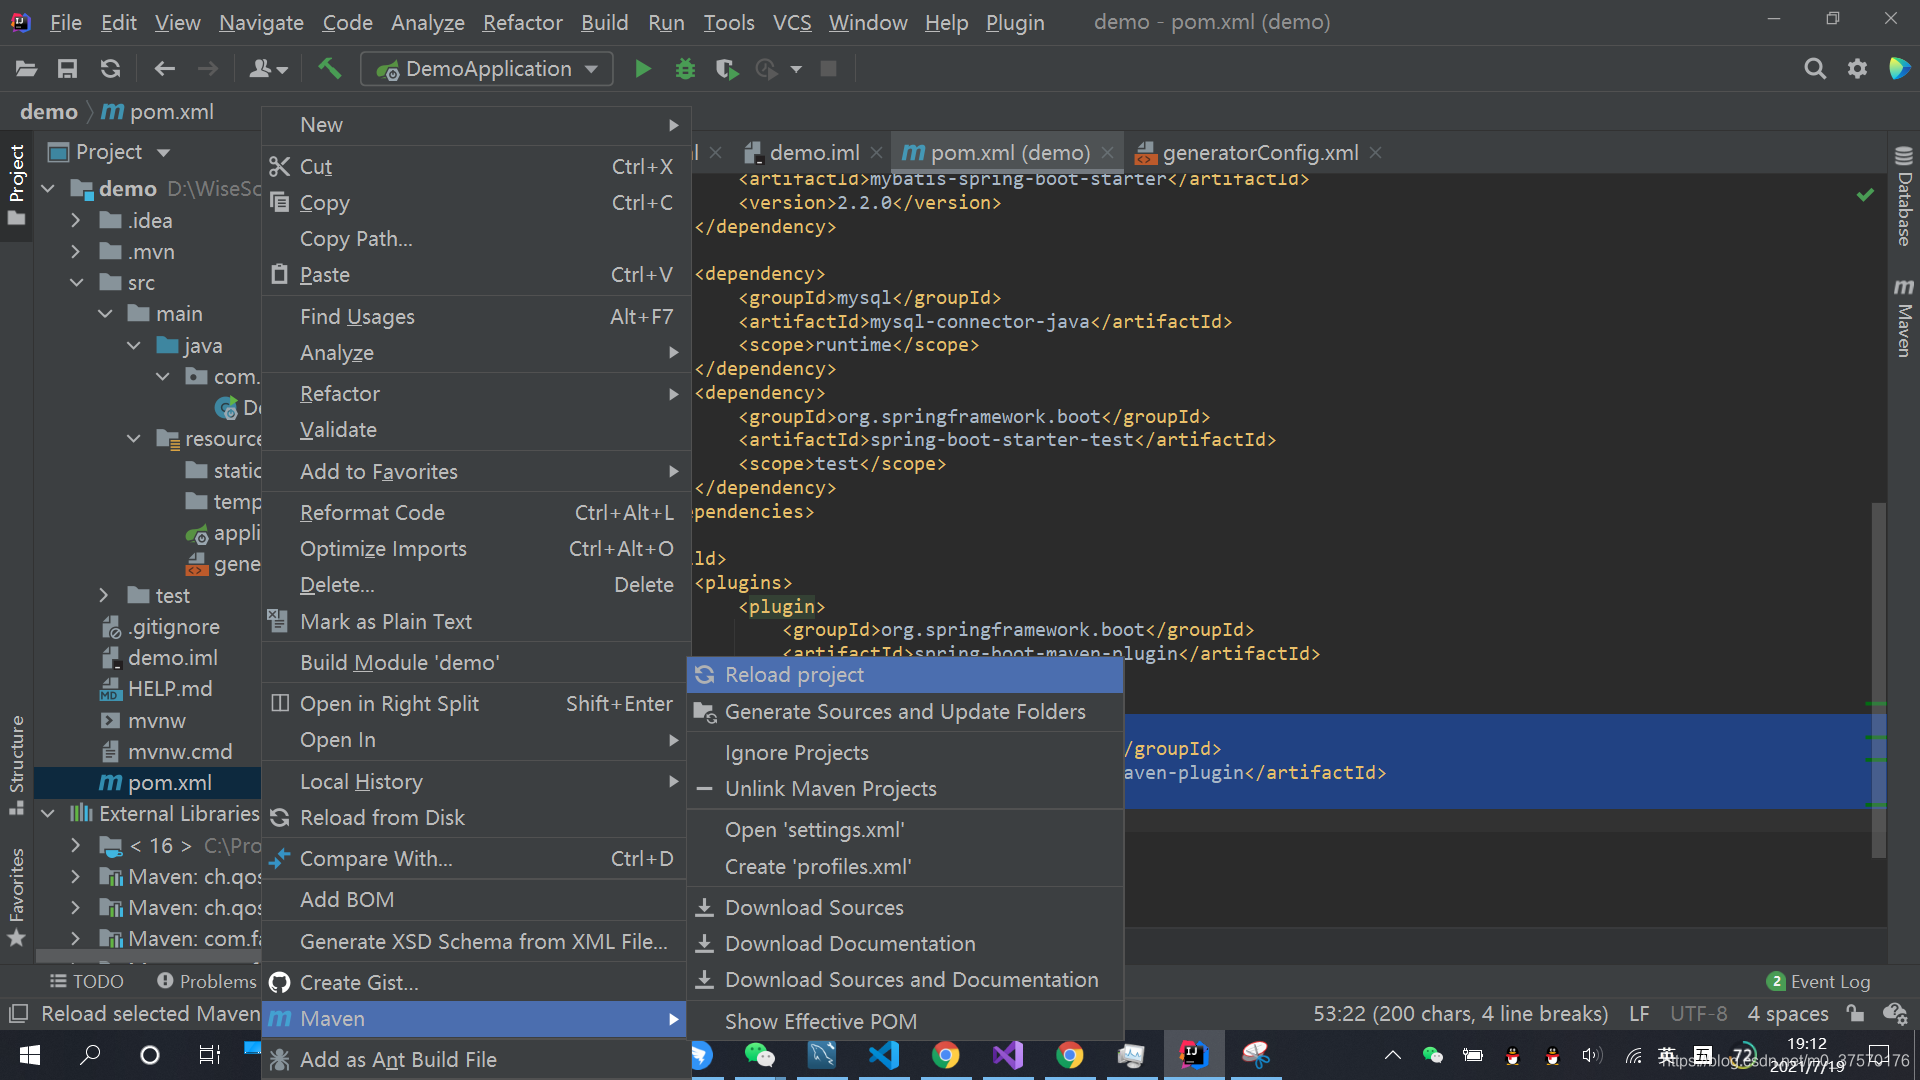Click the IntelliJ IDEA taskbar icon
The height and width of the screenshot is (1080, 1920).
tap(1193, 1054)
